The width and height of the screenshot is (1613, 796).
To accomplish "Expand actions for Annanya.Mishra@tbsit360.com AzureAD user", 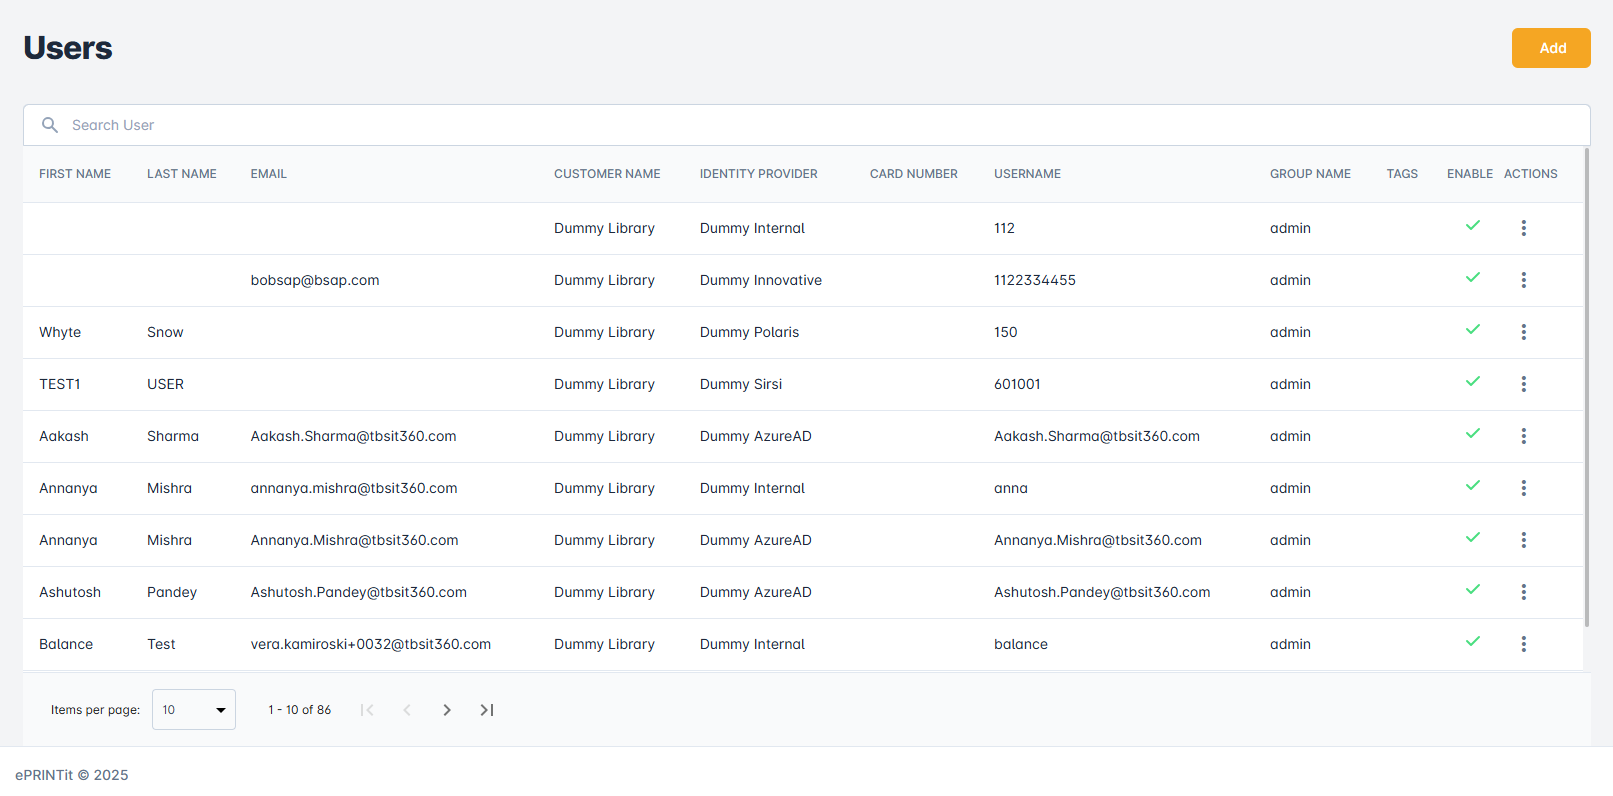I will coord(1523,540).
